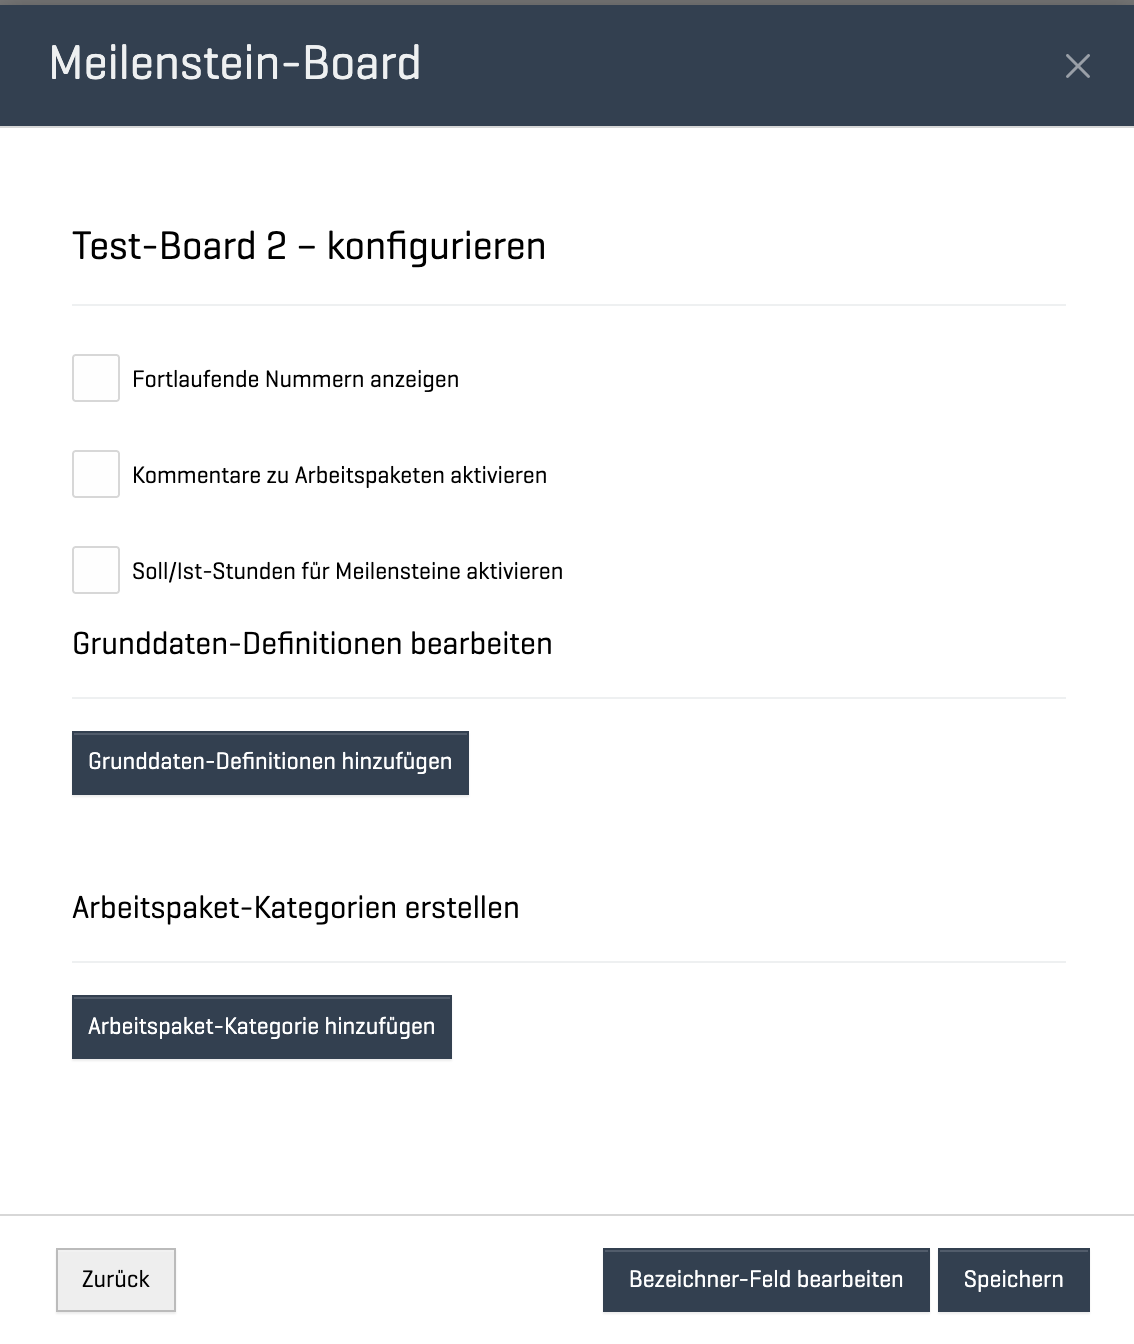Click the footer separator above the Zurück button

tap(567, 1216)
